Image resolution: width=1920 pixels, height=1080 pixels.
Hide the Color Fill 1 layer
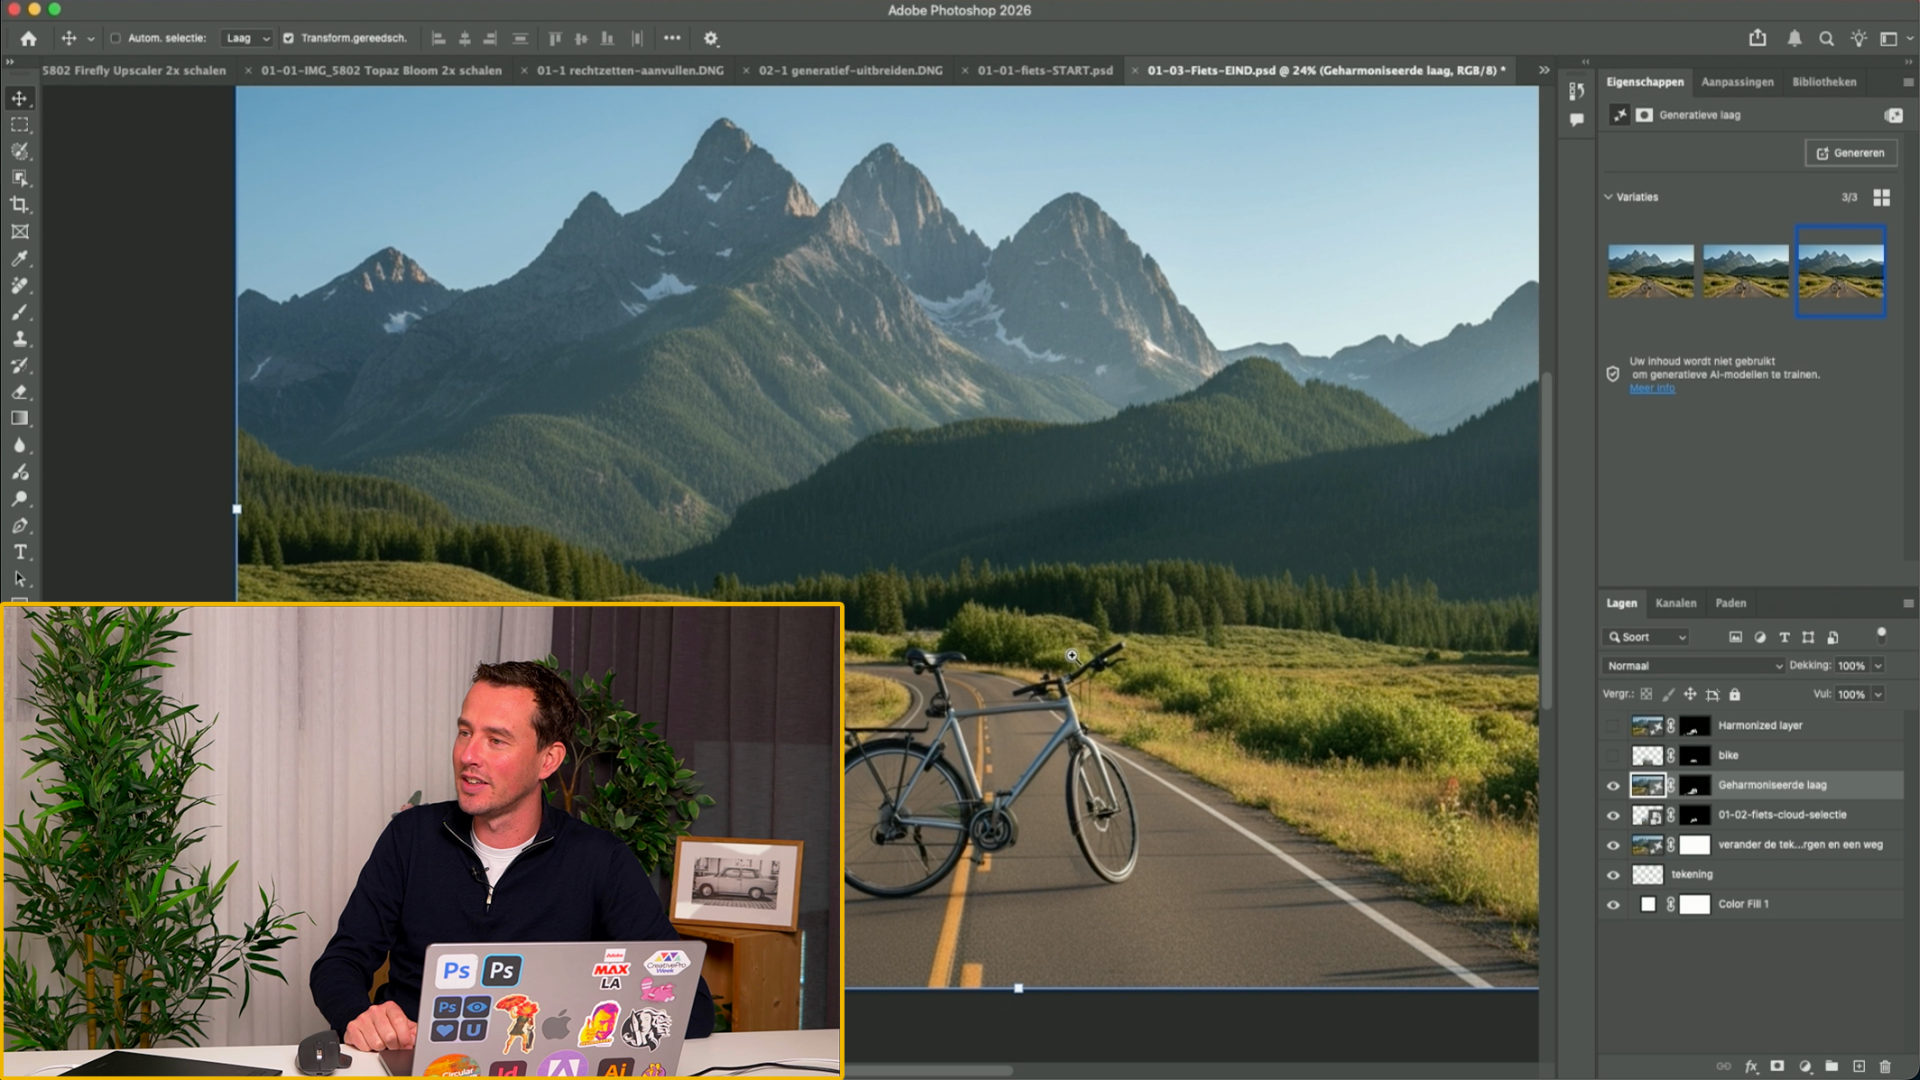[x=1613, y=905]
